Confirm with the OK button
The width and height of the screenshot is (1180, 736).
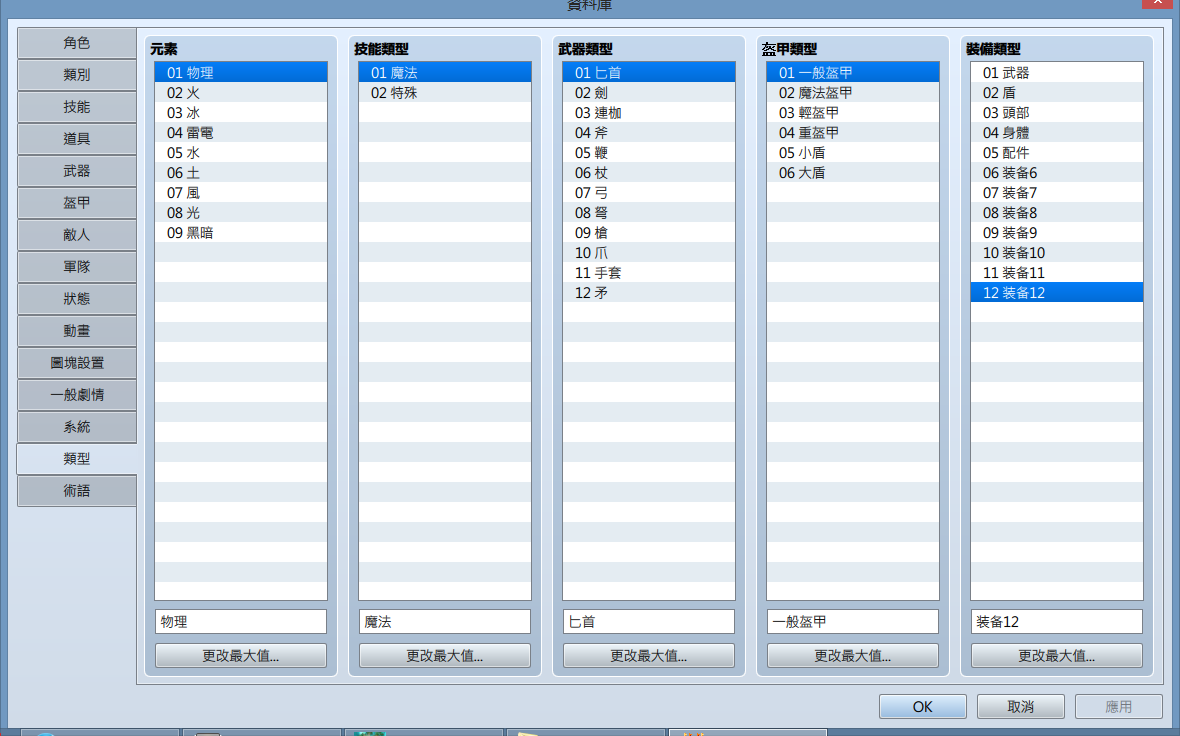tap(923, 707)
